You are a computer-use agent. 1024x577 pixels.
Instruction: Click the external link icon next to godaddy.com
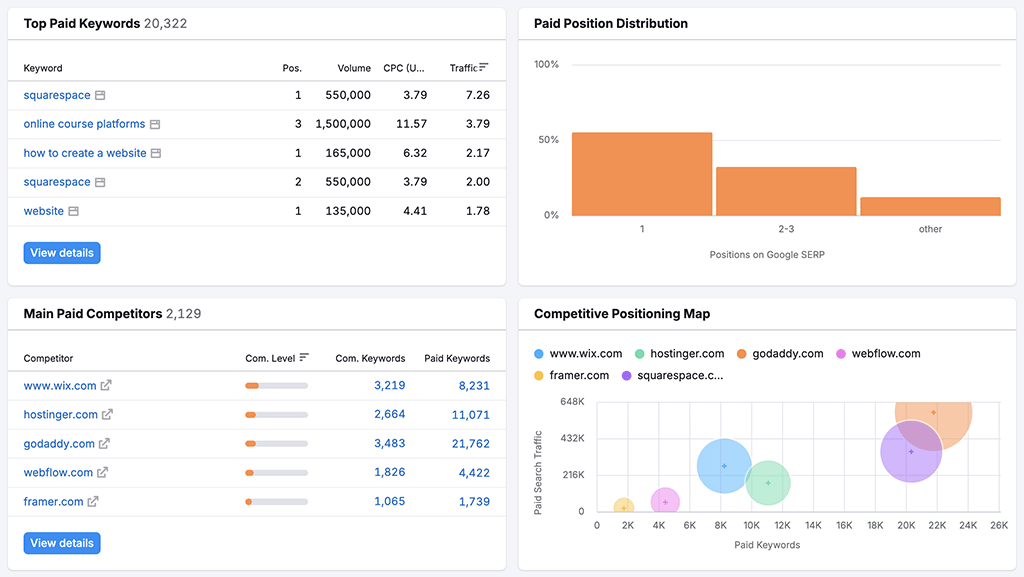point(104,443)
